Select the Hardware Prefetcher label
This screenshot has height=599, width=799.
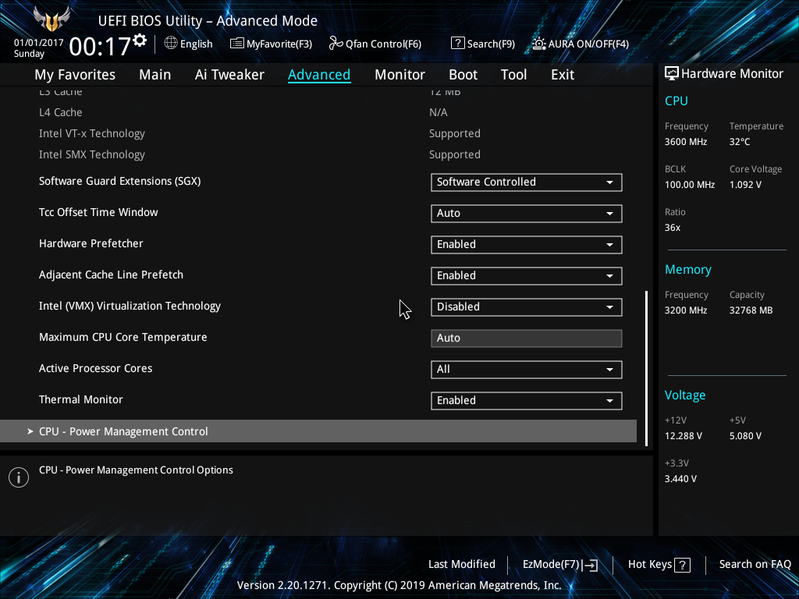[91, 243]
